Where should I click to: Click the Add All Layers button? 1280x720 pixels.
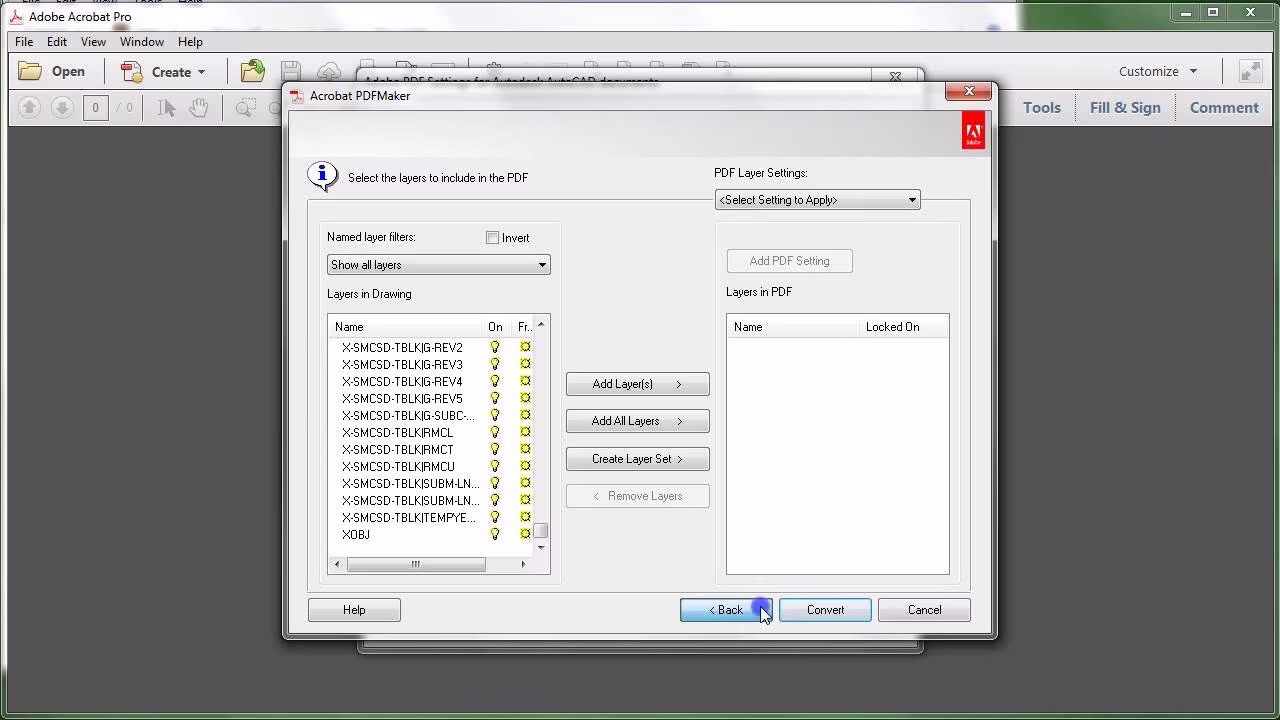tap(637, 421)
